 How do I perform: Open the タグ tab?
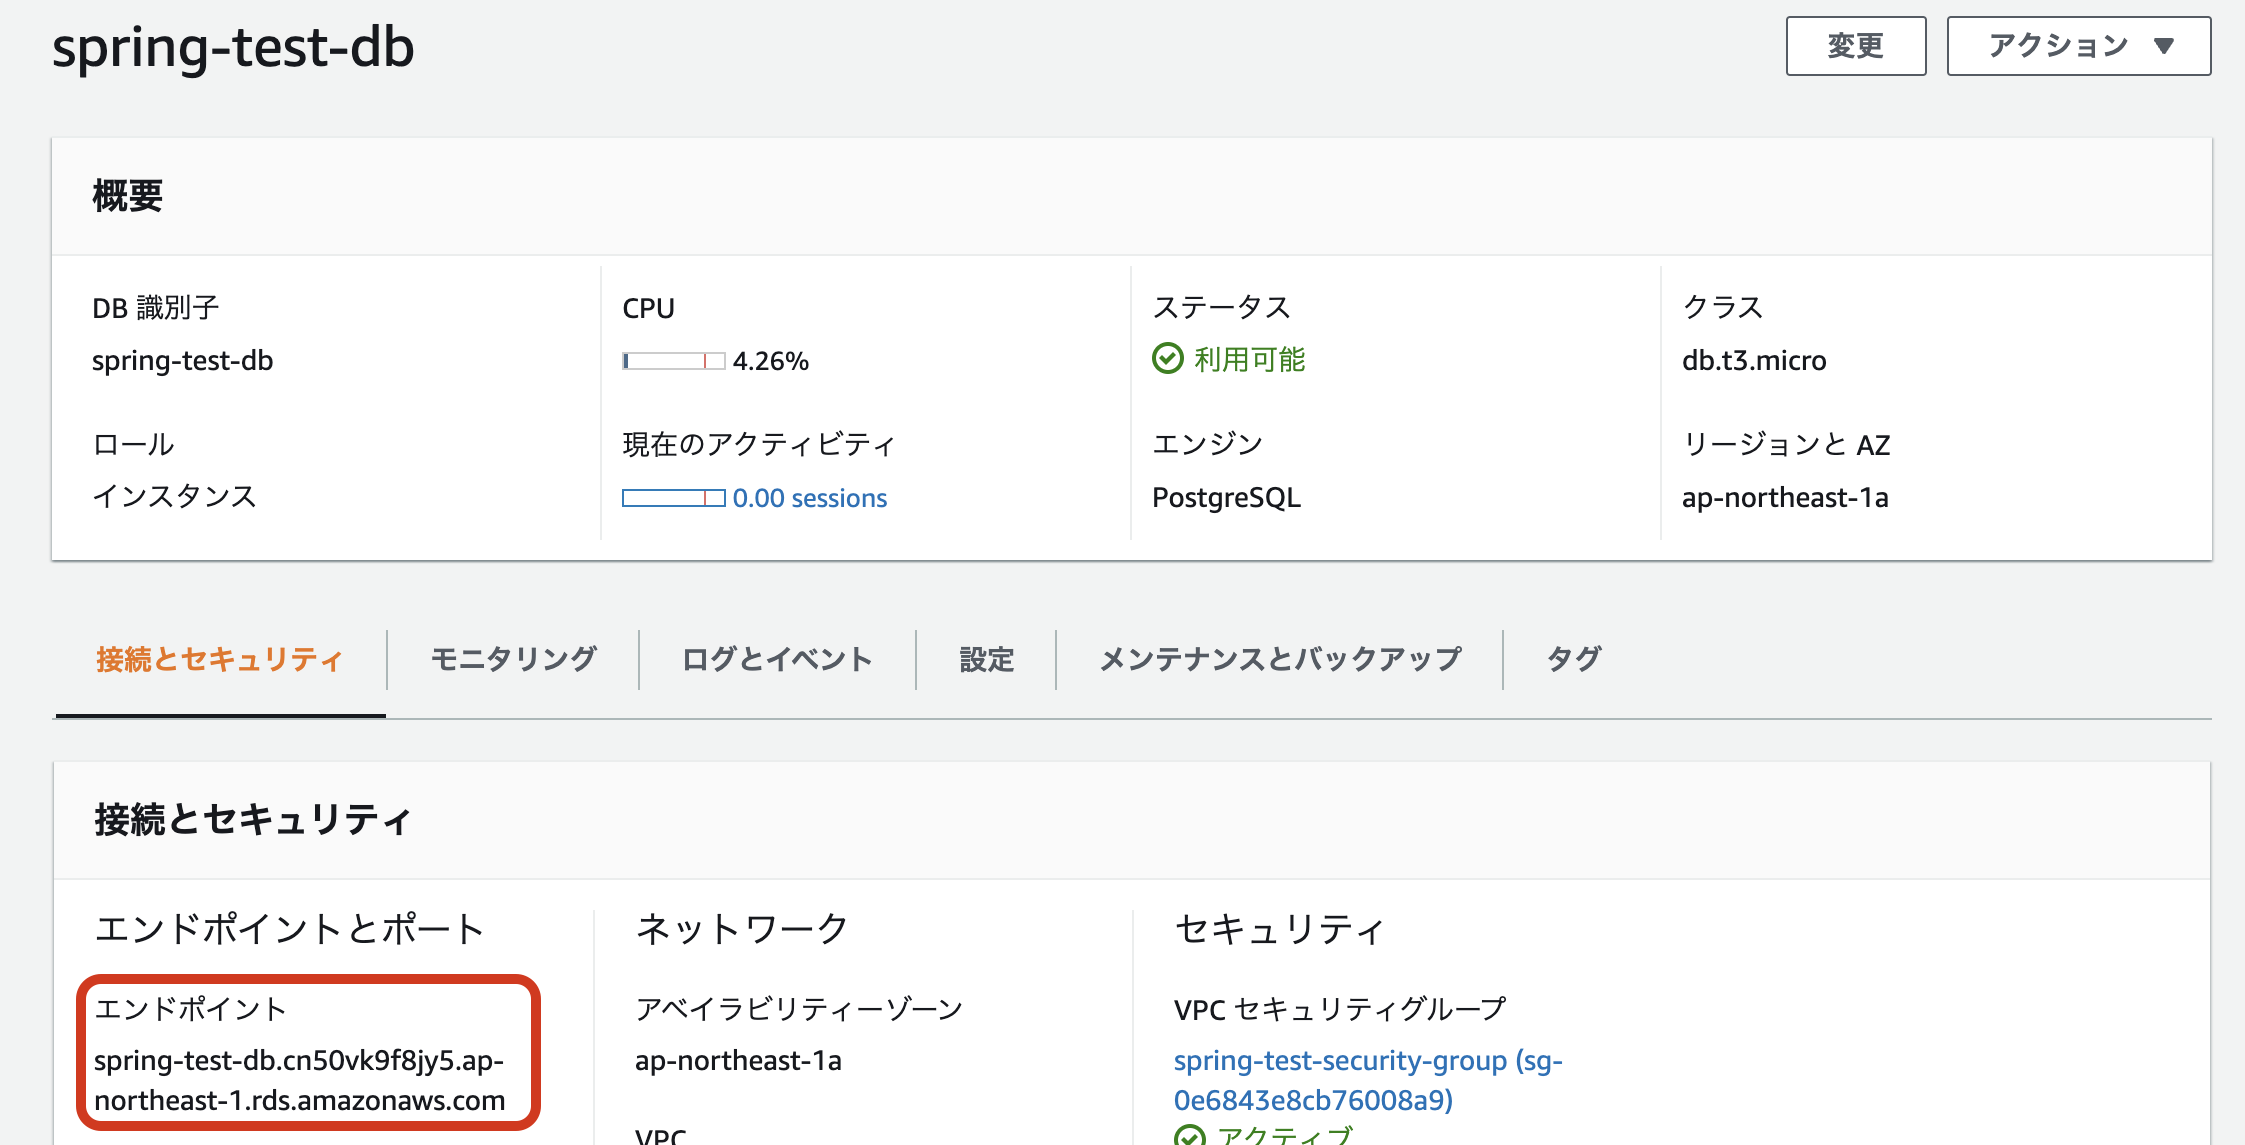[1574, 658]
